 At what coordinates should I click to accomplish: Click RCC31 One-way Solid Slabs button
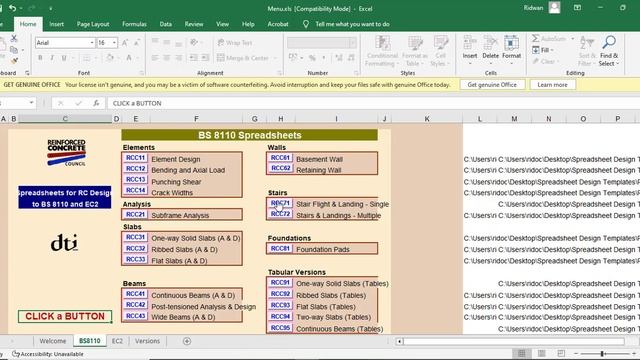[135, 237]
